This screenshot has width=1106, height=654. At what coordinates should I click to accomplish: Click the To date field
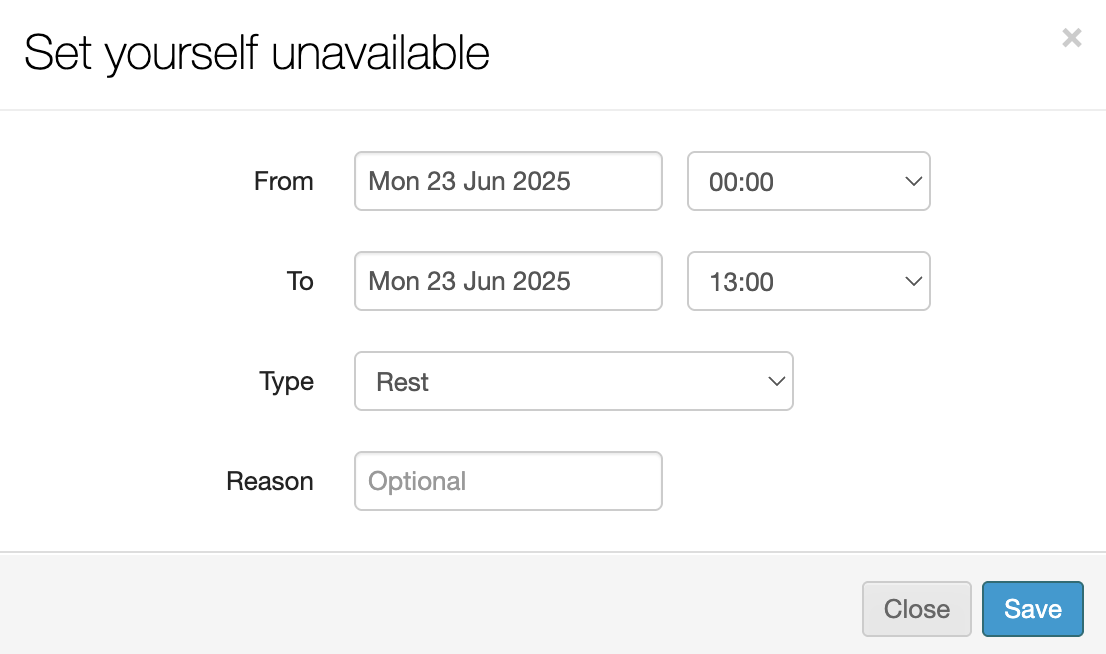tap(508, 281)
